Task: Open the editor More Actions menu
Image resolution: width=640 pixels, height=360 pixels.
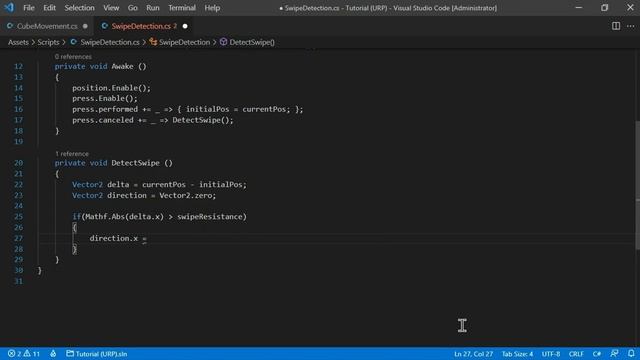Action: click(631, 26)
